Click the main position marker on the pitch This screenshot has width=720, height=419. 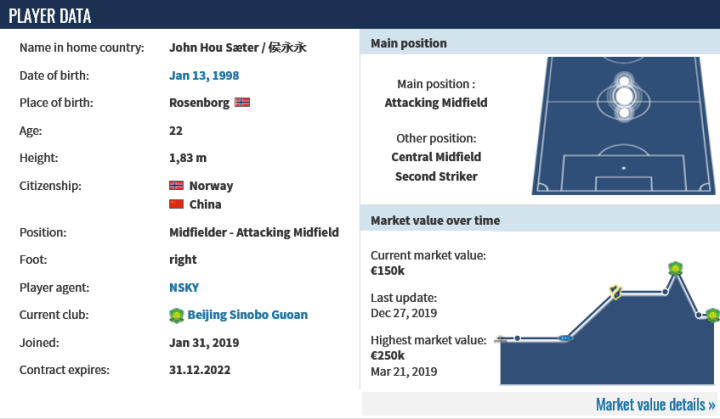coord(624,98)
